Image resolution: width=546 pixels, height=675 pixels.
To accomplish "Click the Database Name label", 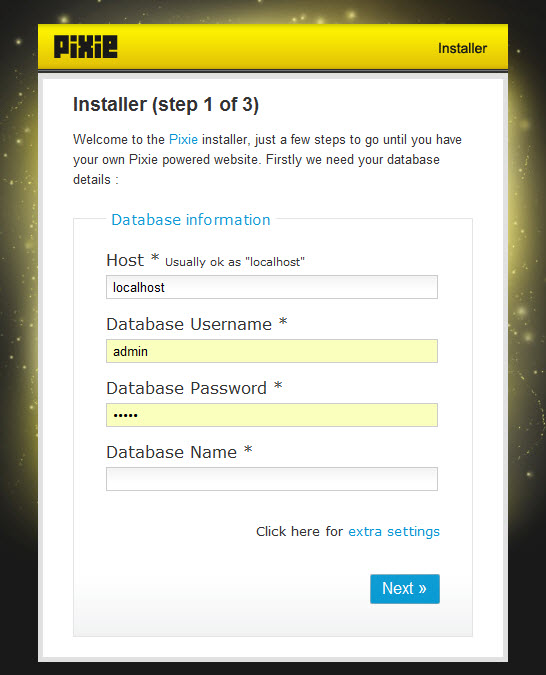I will (171, 452).
